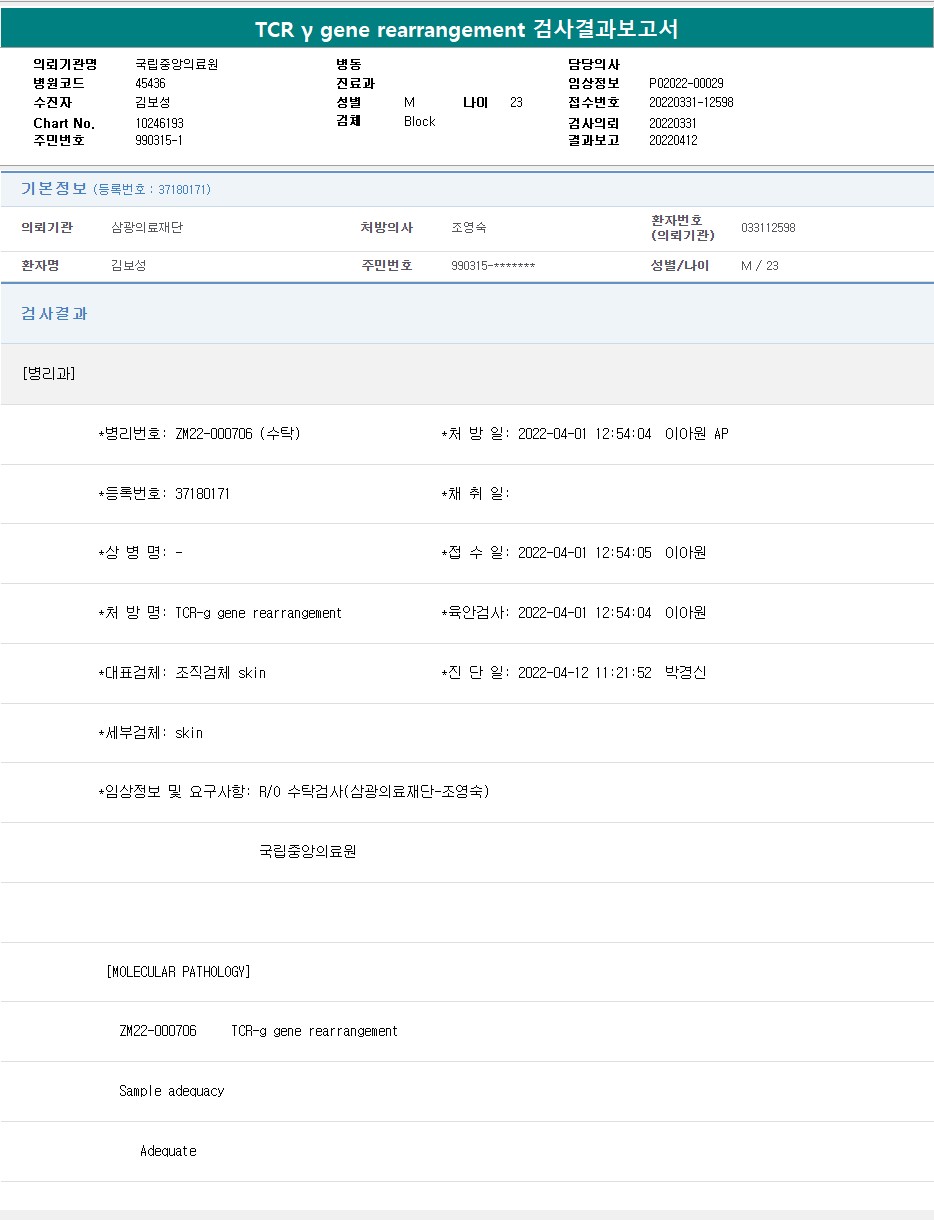Select the 검사결과 section header
The height and width of the screenshot is (1220, 934).
pyautogui.click(x=54, y=314)
